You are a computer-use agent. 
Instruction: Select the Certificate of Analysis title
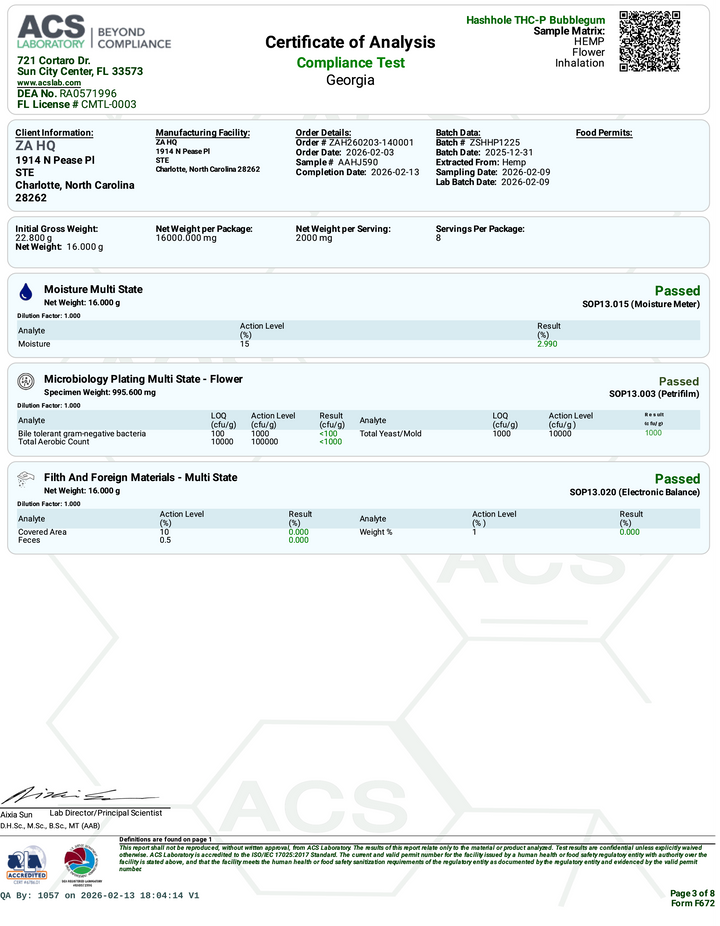[350, 42]
